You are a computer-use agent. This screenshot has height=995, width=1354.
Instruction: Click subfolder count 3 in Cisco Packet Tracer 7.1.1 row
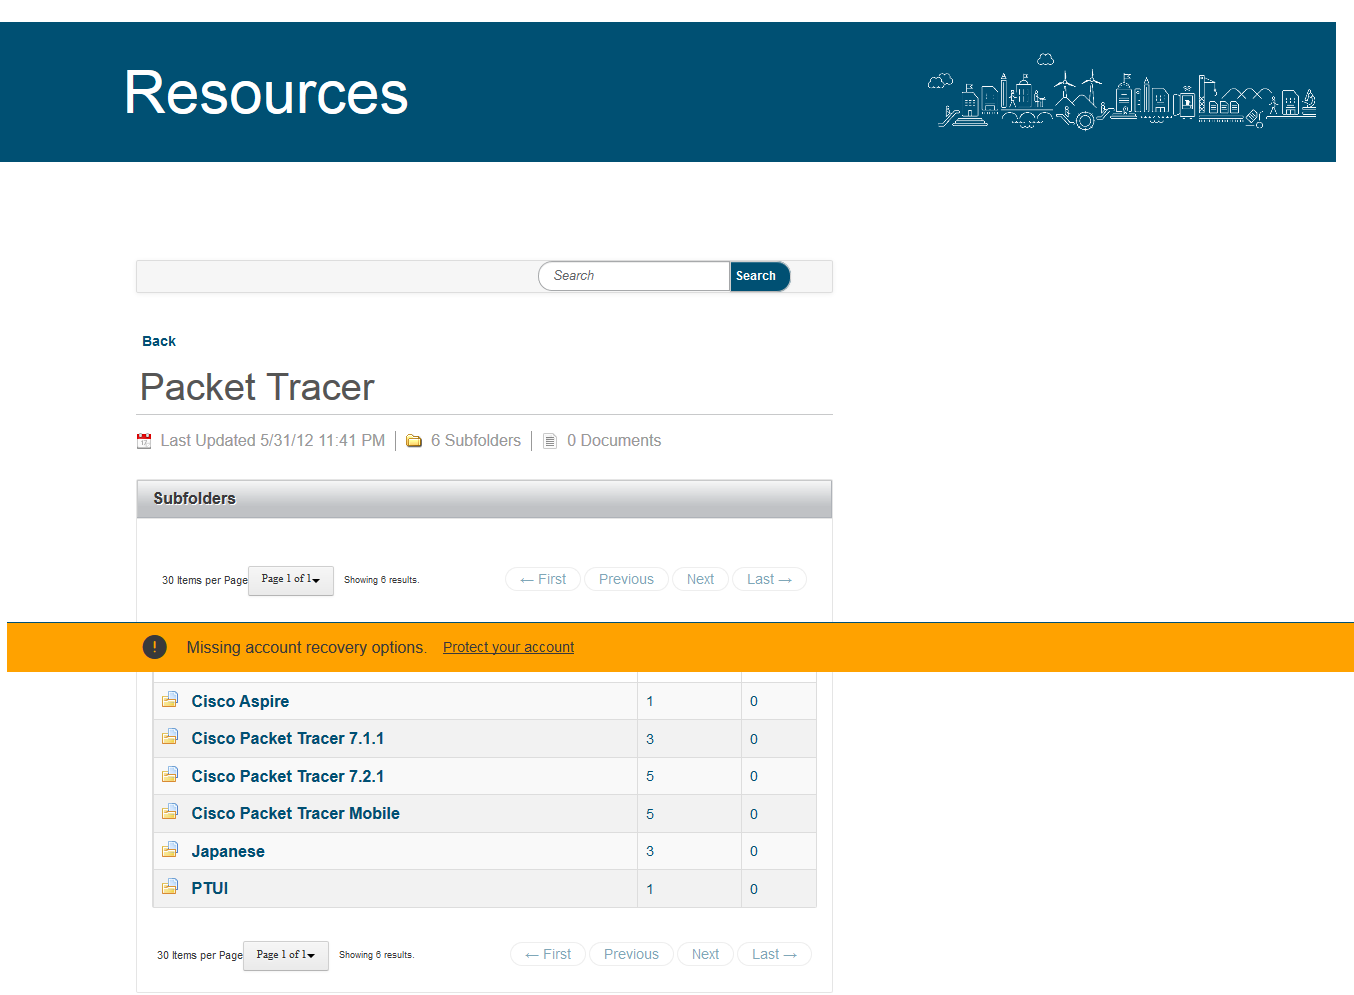pos(650,739)
